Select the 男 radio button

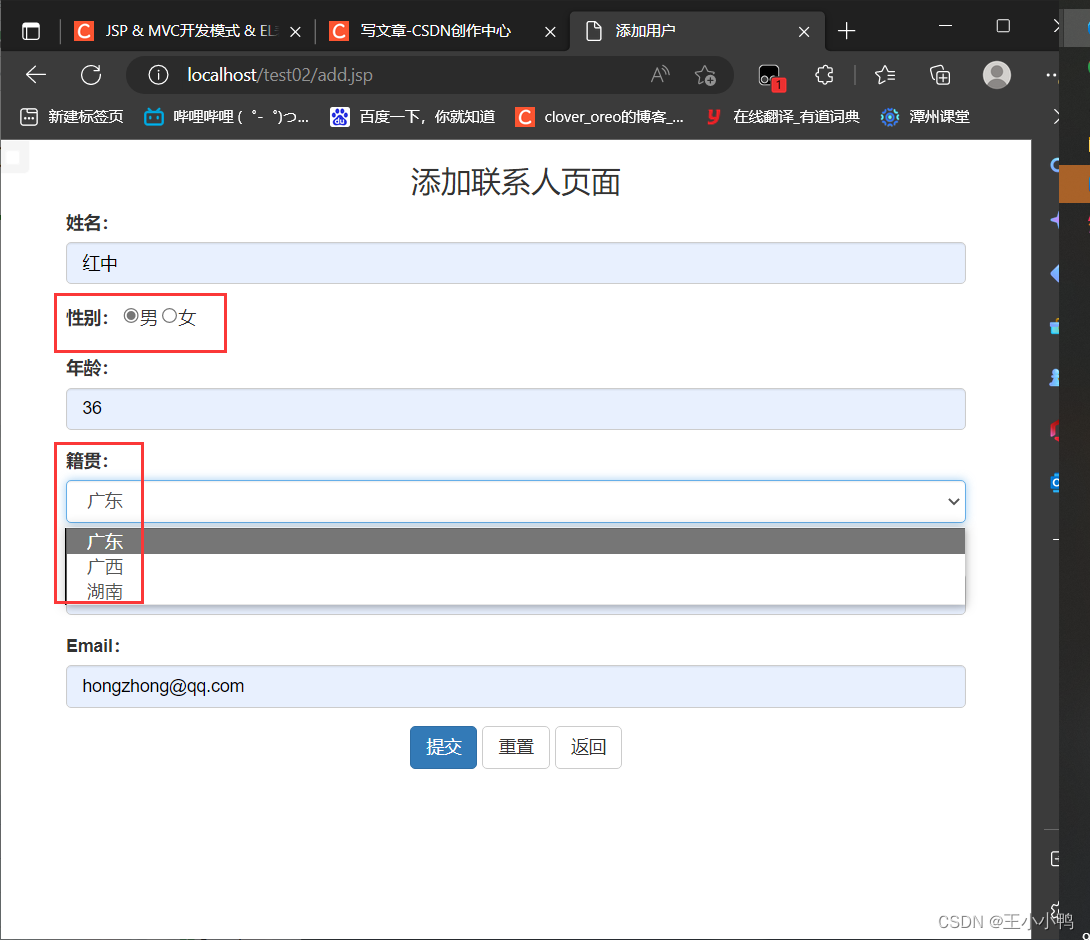(131, 316)
